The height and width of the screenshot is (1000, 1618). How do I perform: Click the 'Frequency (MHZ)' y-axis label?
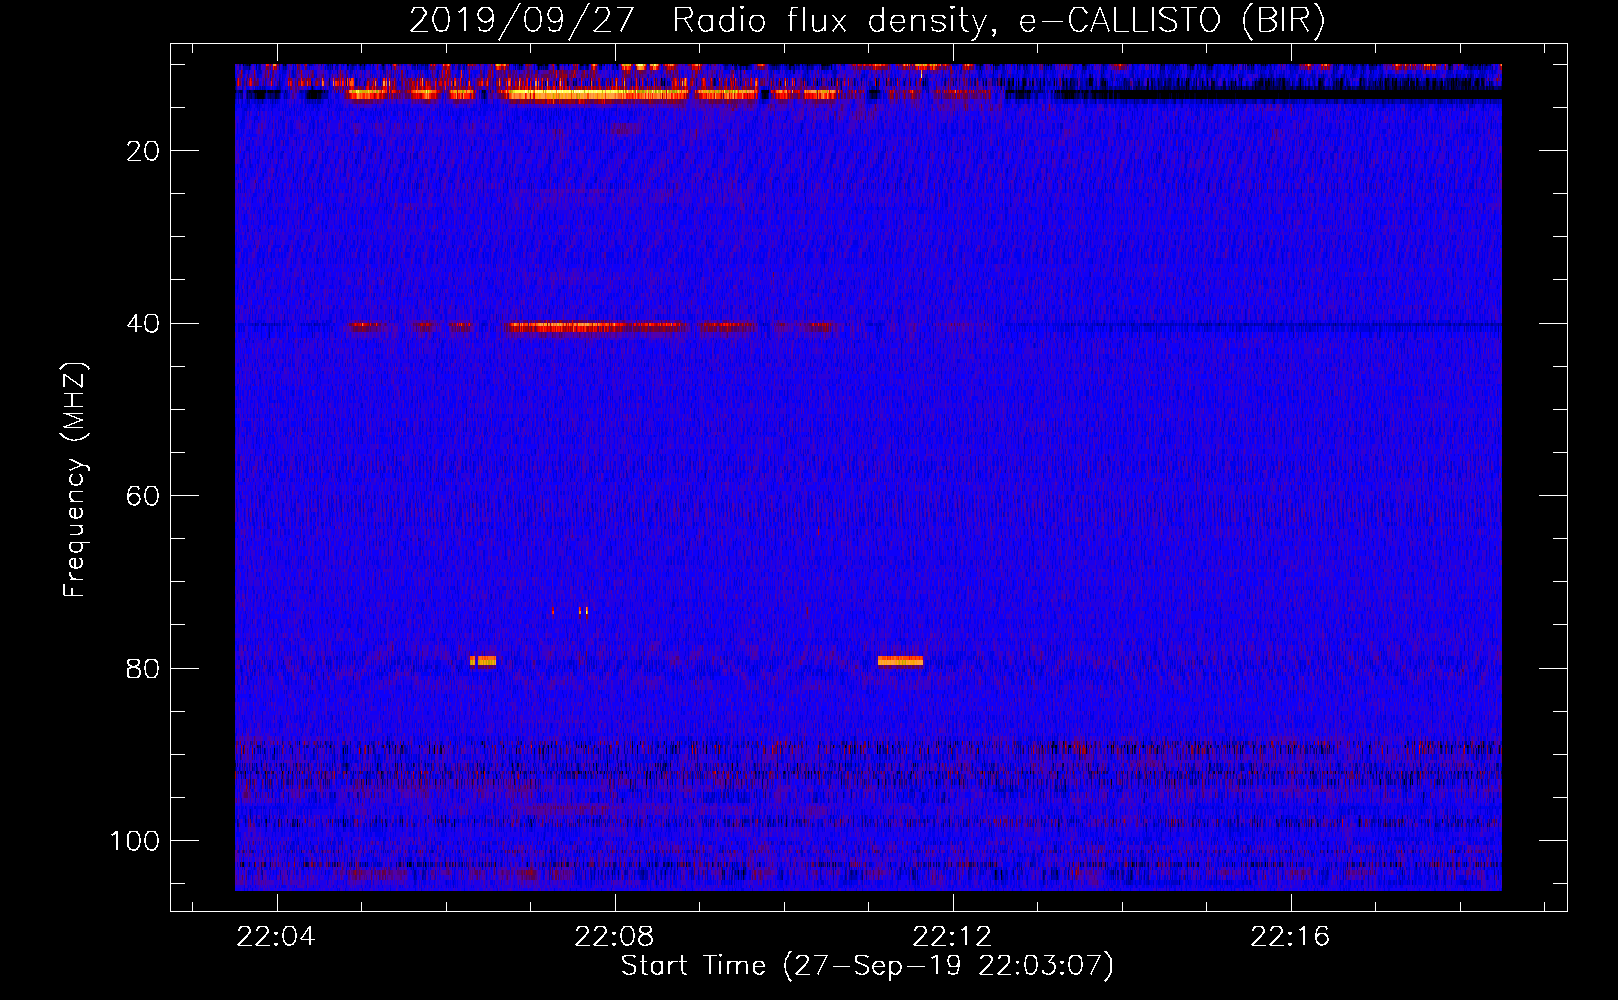pos(75,480)
